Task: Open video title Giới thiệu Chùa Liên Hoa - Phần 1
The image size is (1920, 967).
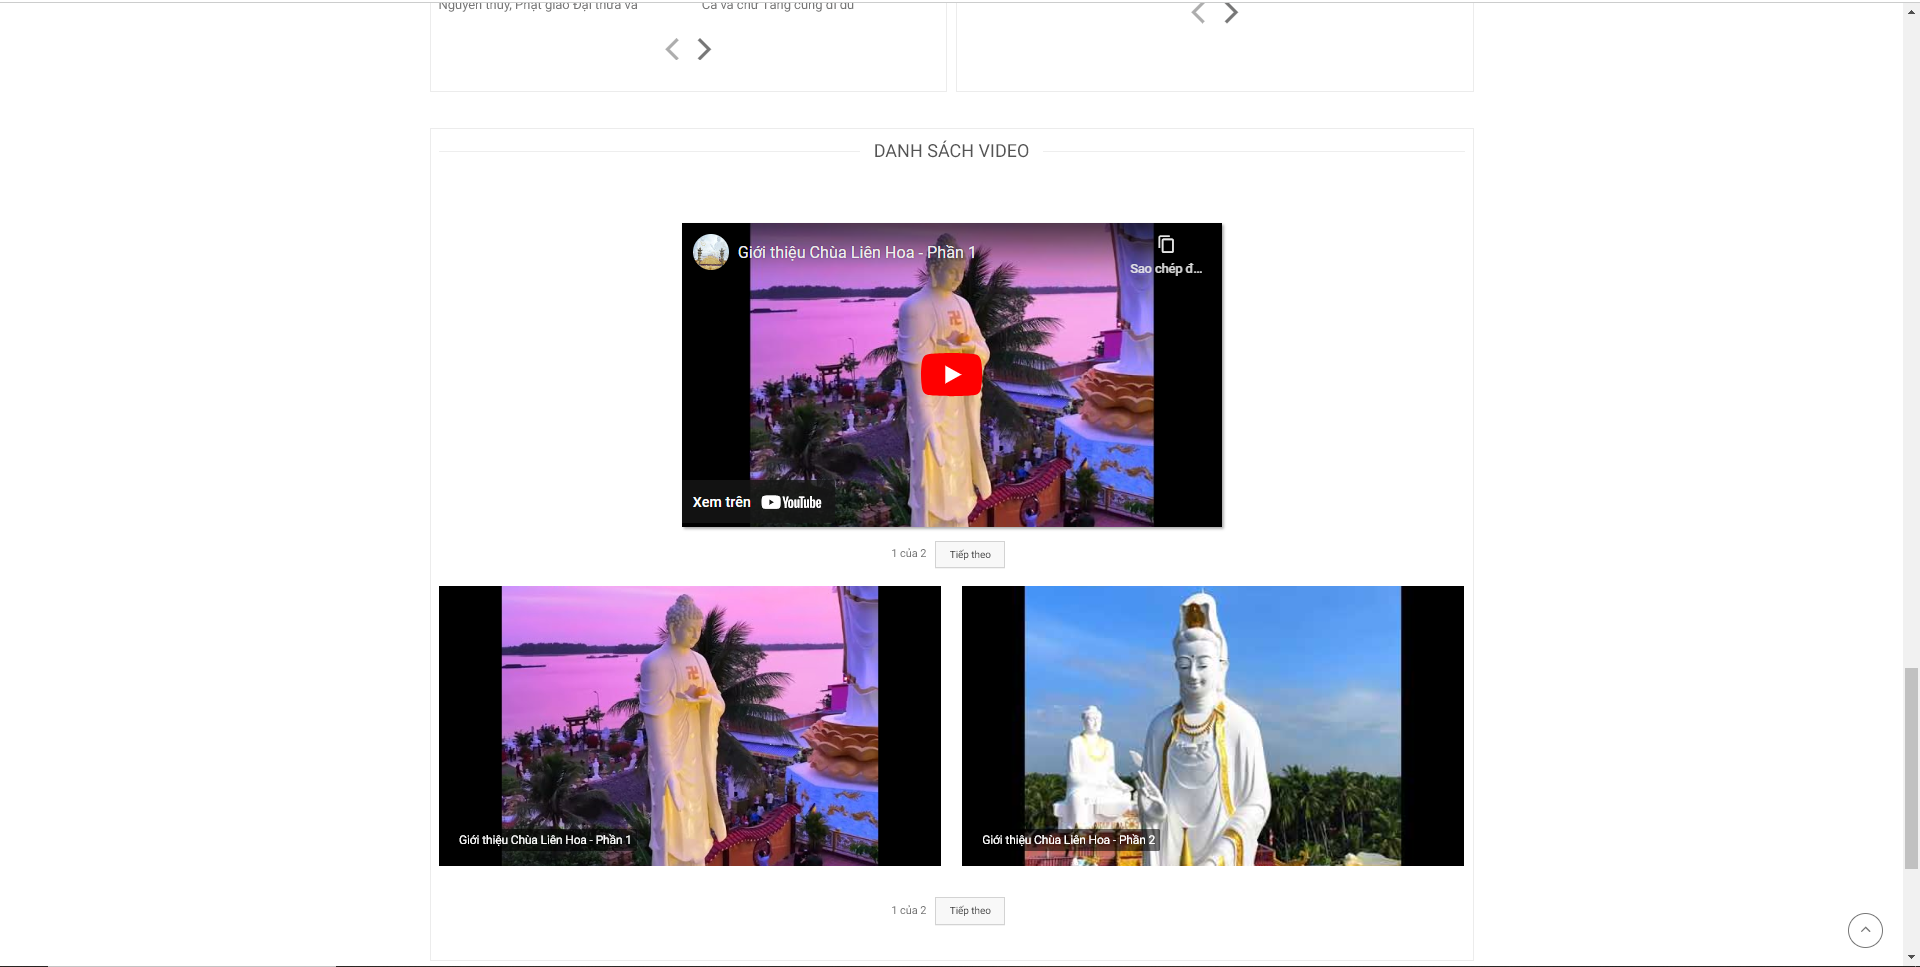Action: point(856,252)
